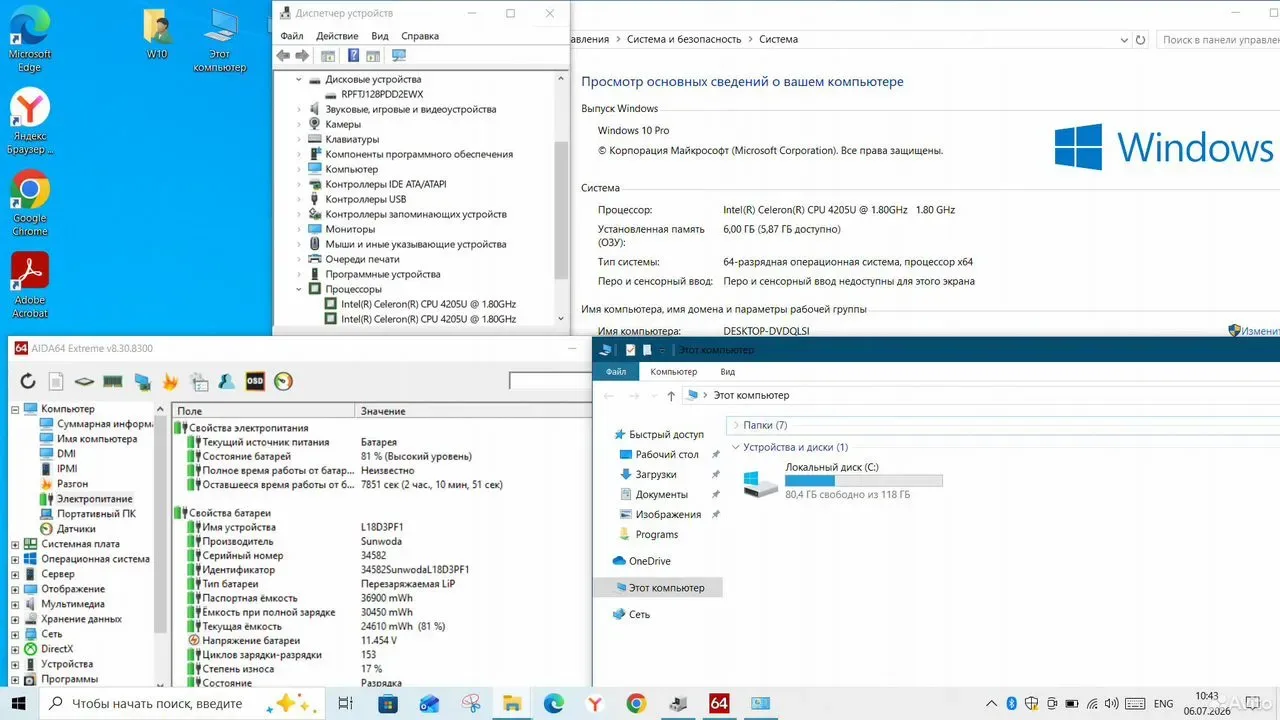
Task: Open Adobe Acrobat desktop shortcut
Action: pyautogui.click(x=30, y=285)
